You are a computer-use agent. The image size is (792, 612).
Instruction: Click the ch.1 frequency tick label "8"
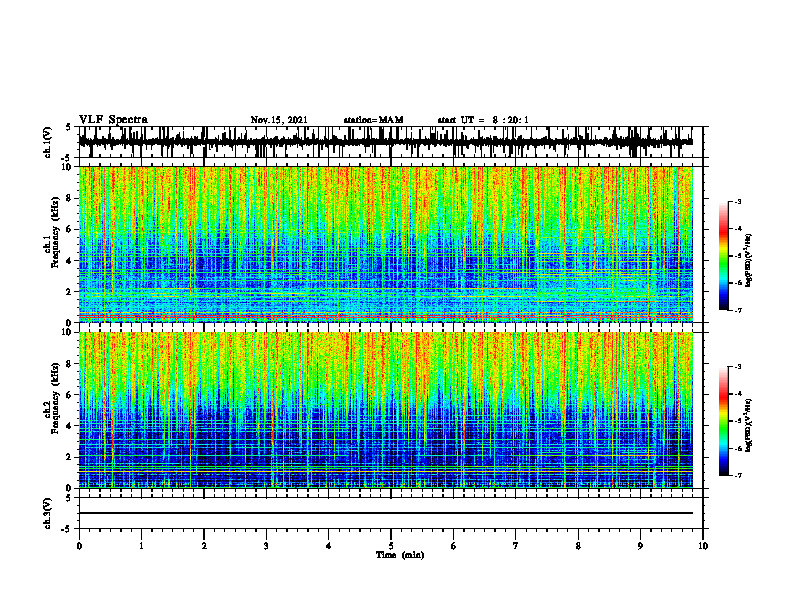click(70, 198)
